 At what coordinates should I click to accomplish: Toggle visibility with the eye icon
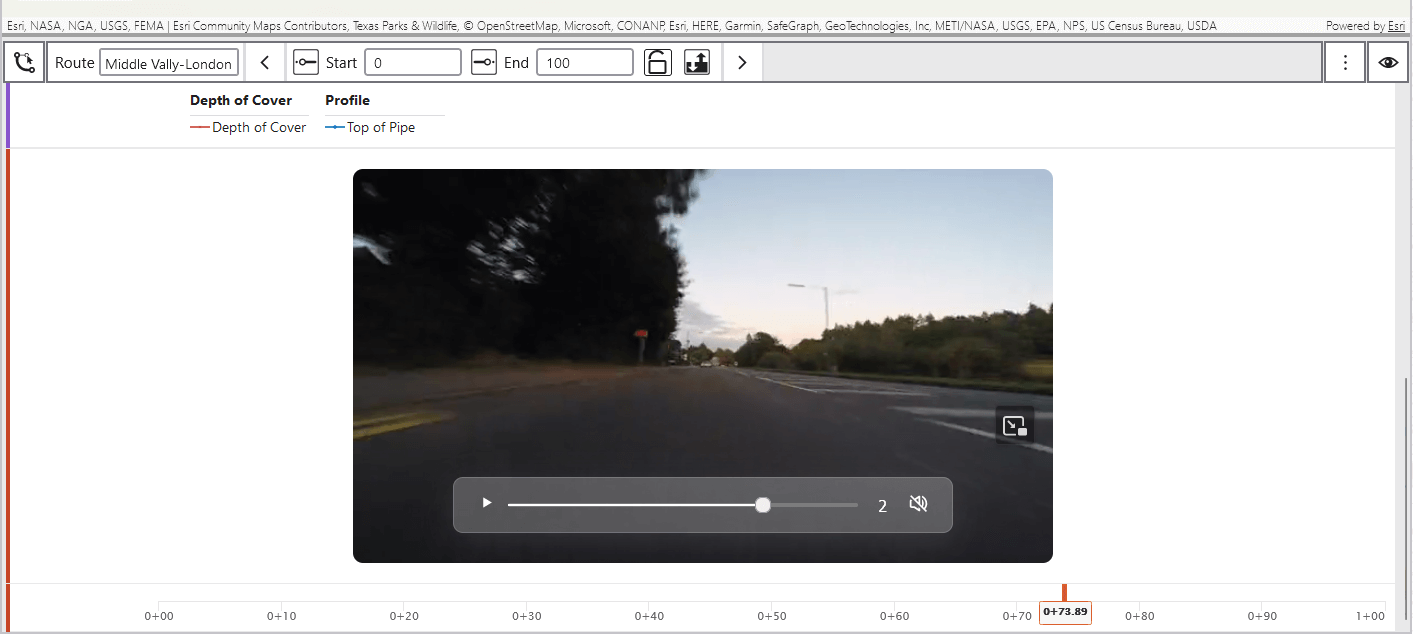1388,63
